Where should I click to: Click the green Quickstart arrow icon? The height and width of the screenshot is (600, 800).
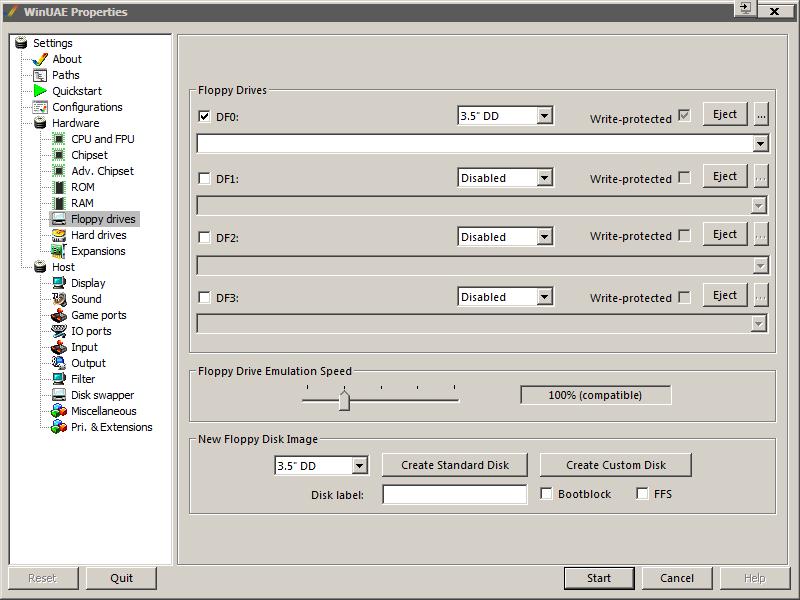tap(40, 91)
